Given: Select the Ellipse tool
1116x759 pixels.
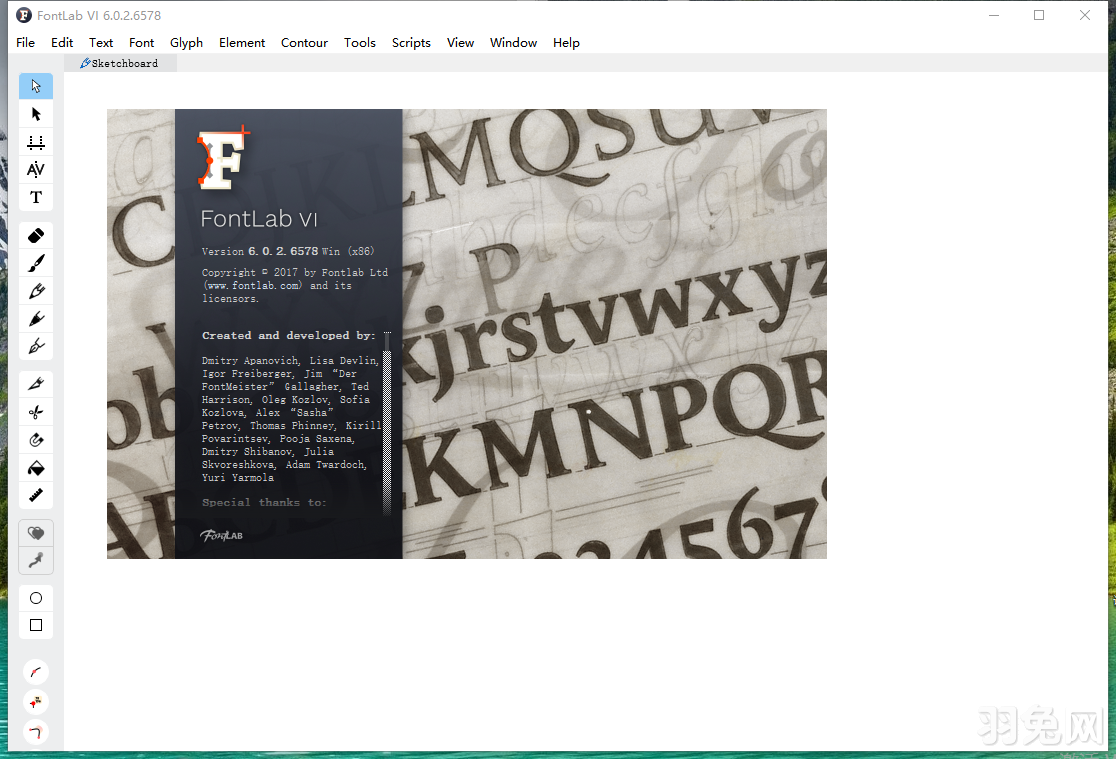Looking at the screenshot, I should pyautogui.click(x=36, y=597).
